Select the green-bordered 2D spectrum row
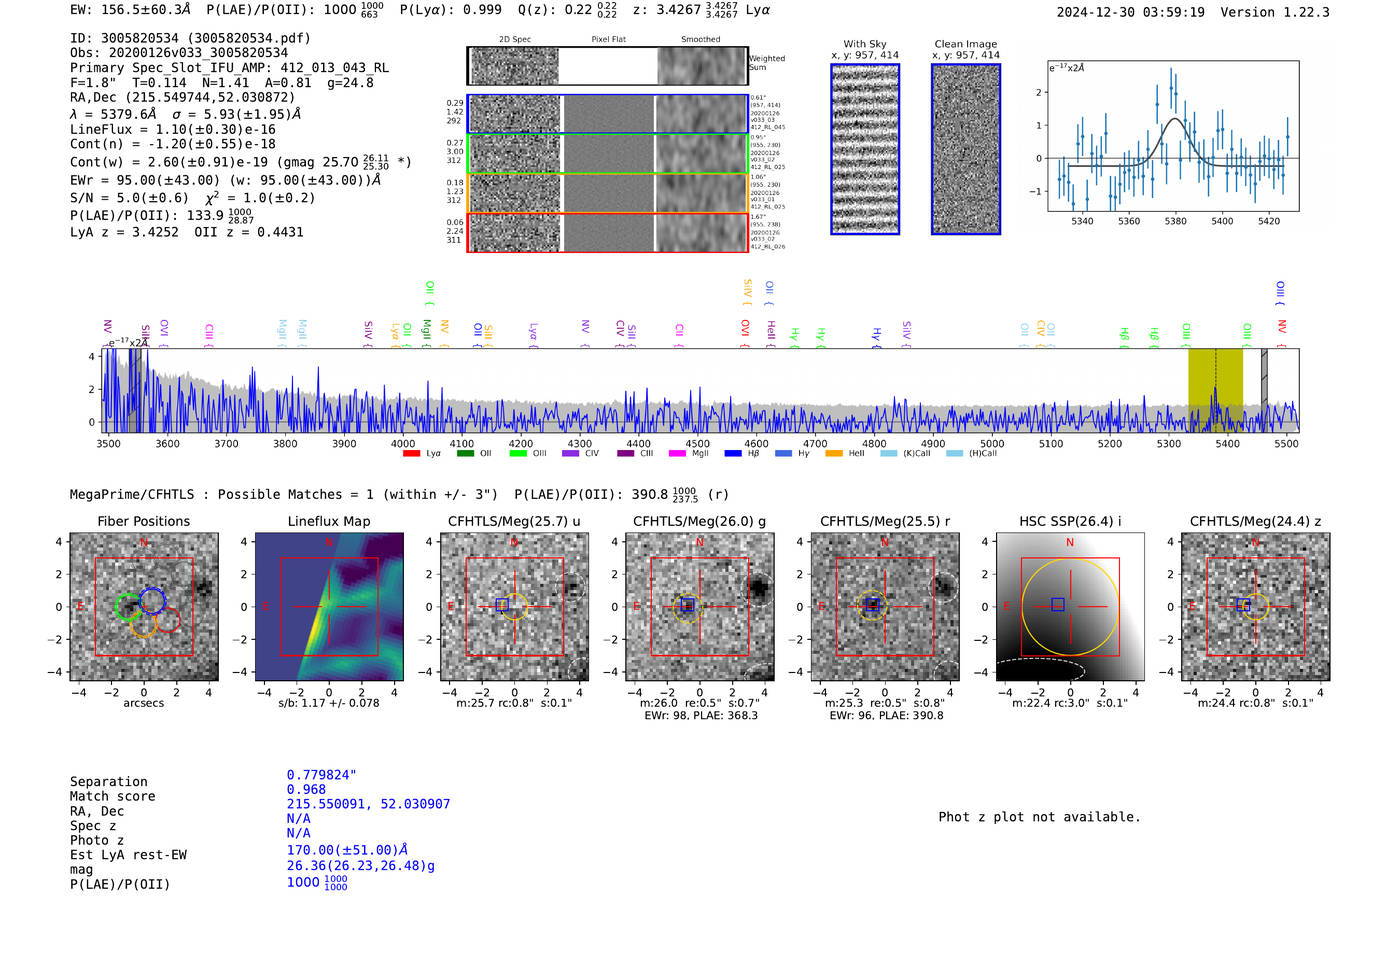Viewport: 1400px width, 953px height. point(608,154)
